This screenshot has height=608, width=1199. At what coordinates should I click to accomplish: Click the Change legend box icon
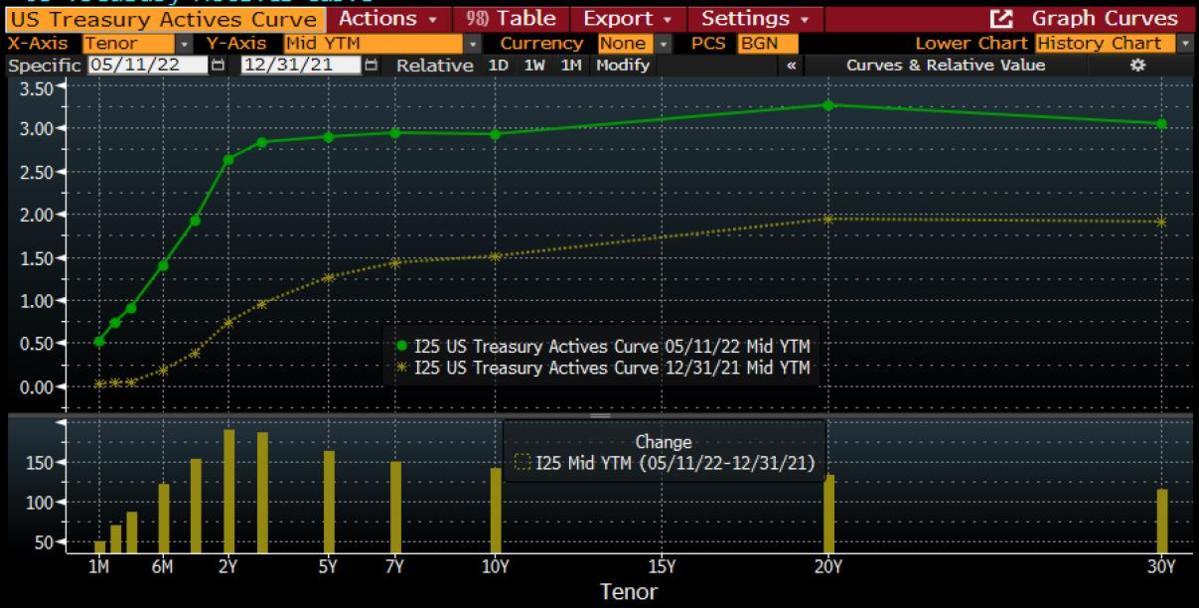[521, 463]
